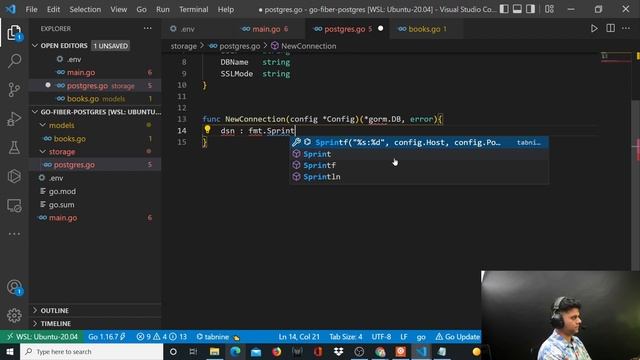The height and width of the screenshot is (360, 640).
Task: Click the Windows Start button
Action: coord(9,351)
